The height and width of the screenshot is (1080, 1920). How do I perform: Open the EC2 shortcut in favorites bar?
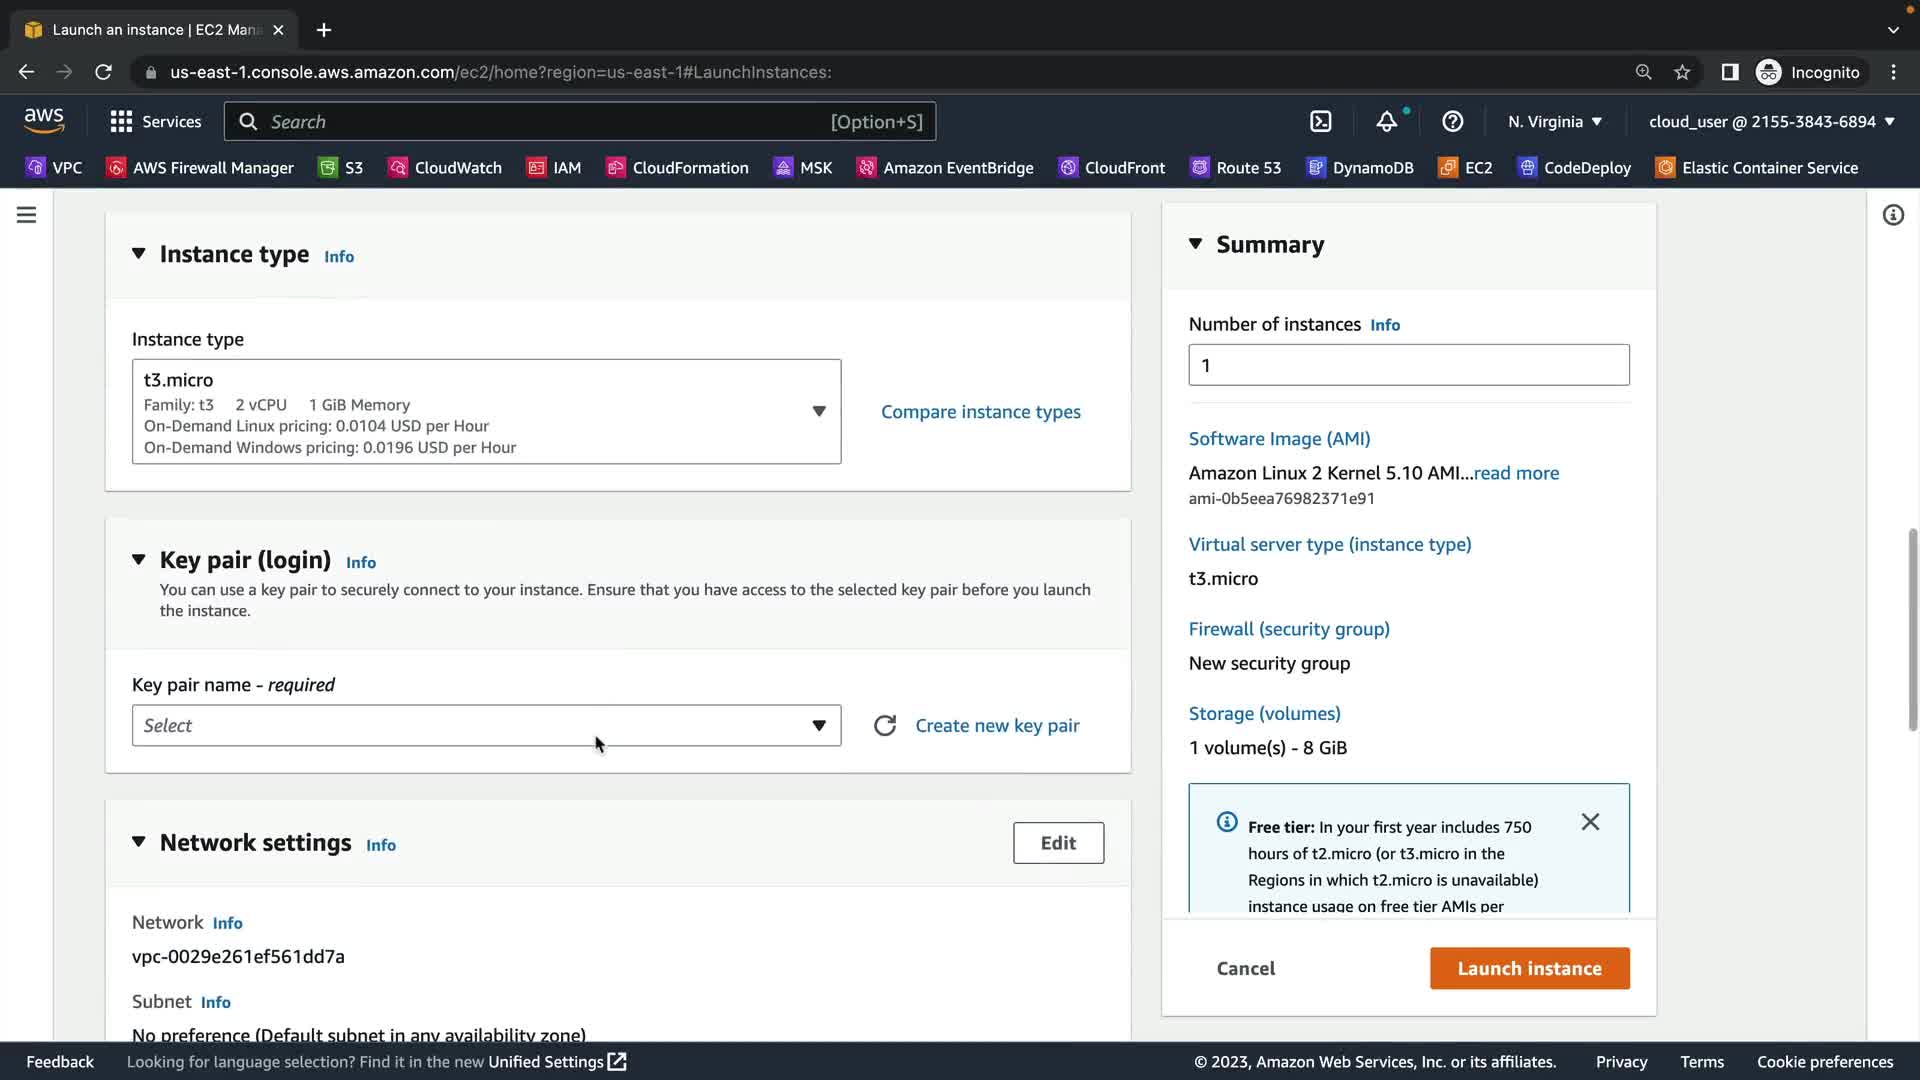click(x=1466, y=168)
